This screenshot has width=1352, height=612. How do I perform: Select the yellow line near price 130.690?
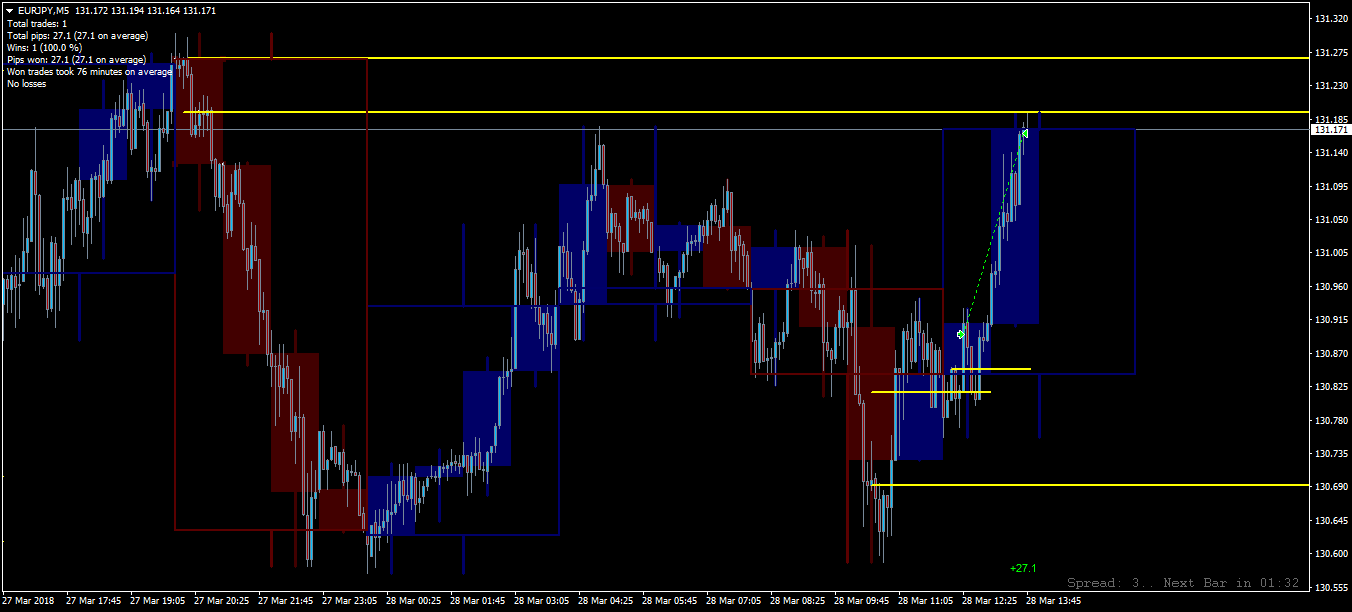1088,485
